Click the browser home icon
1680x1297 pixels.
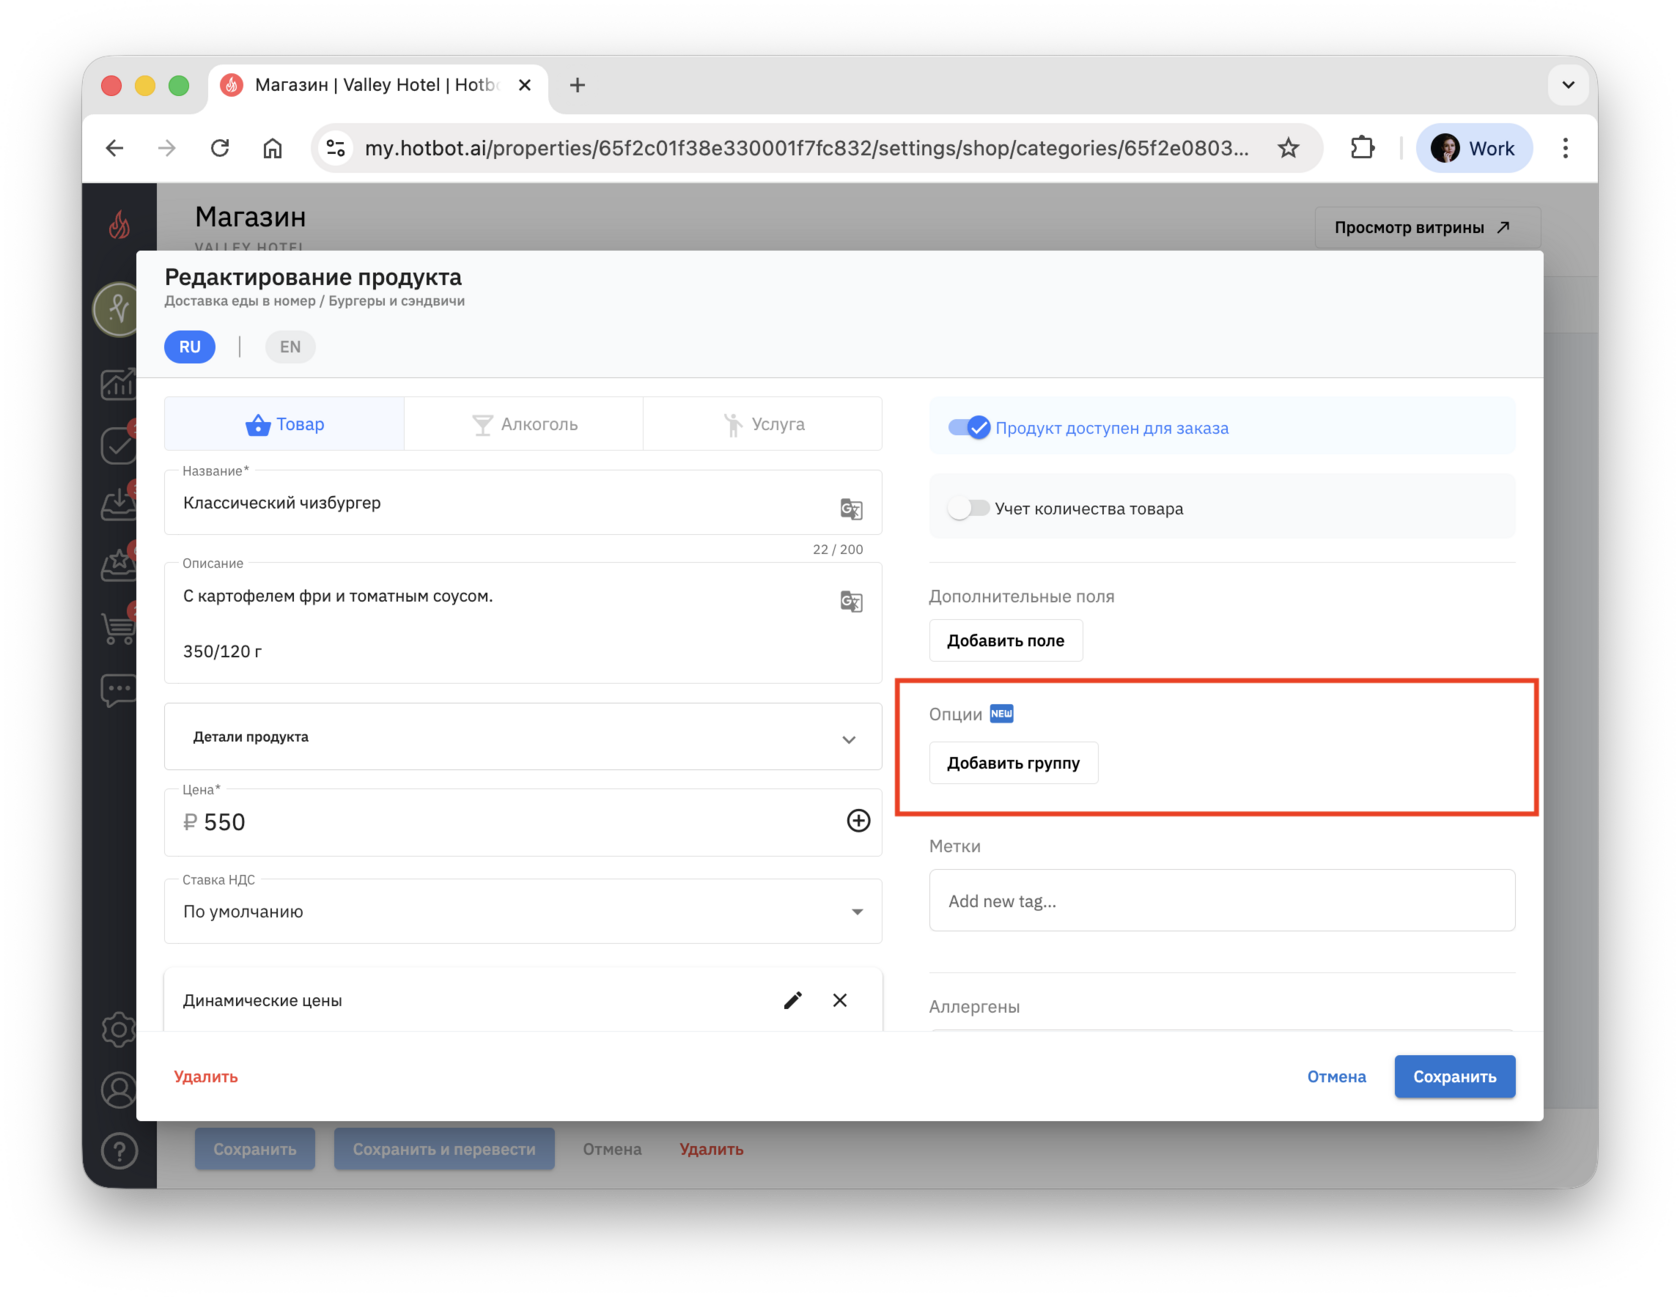[x=272, y=148]
